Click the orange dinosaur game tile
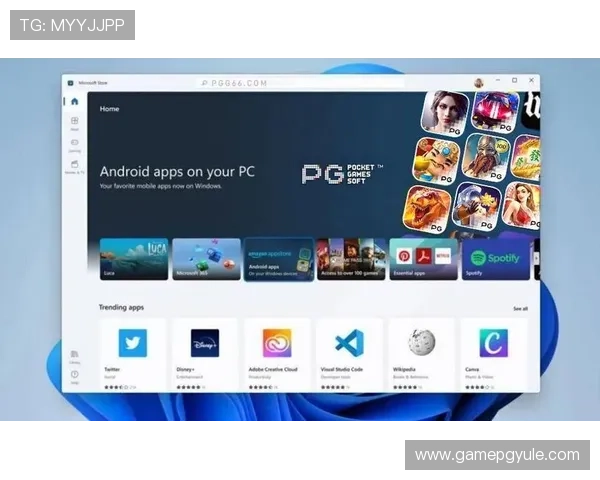The image size is (600, 480). click(x=426, y=209)
